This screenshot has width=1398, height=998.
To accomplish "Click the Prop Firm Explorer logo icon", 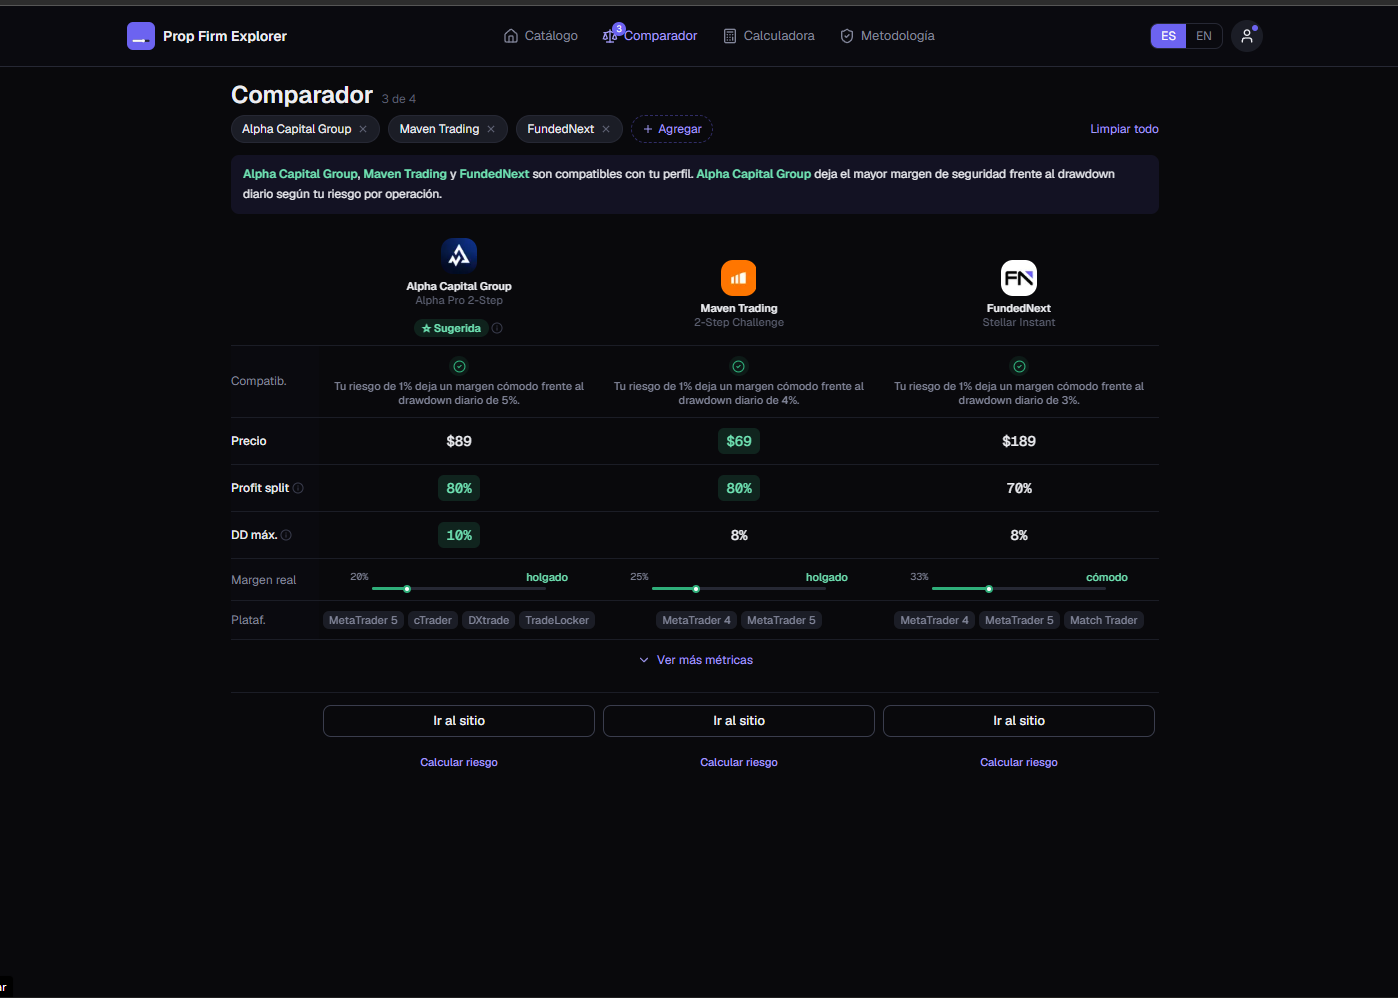I will (141, 36).
